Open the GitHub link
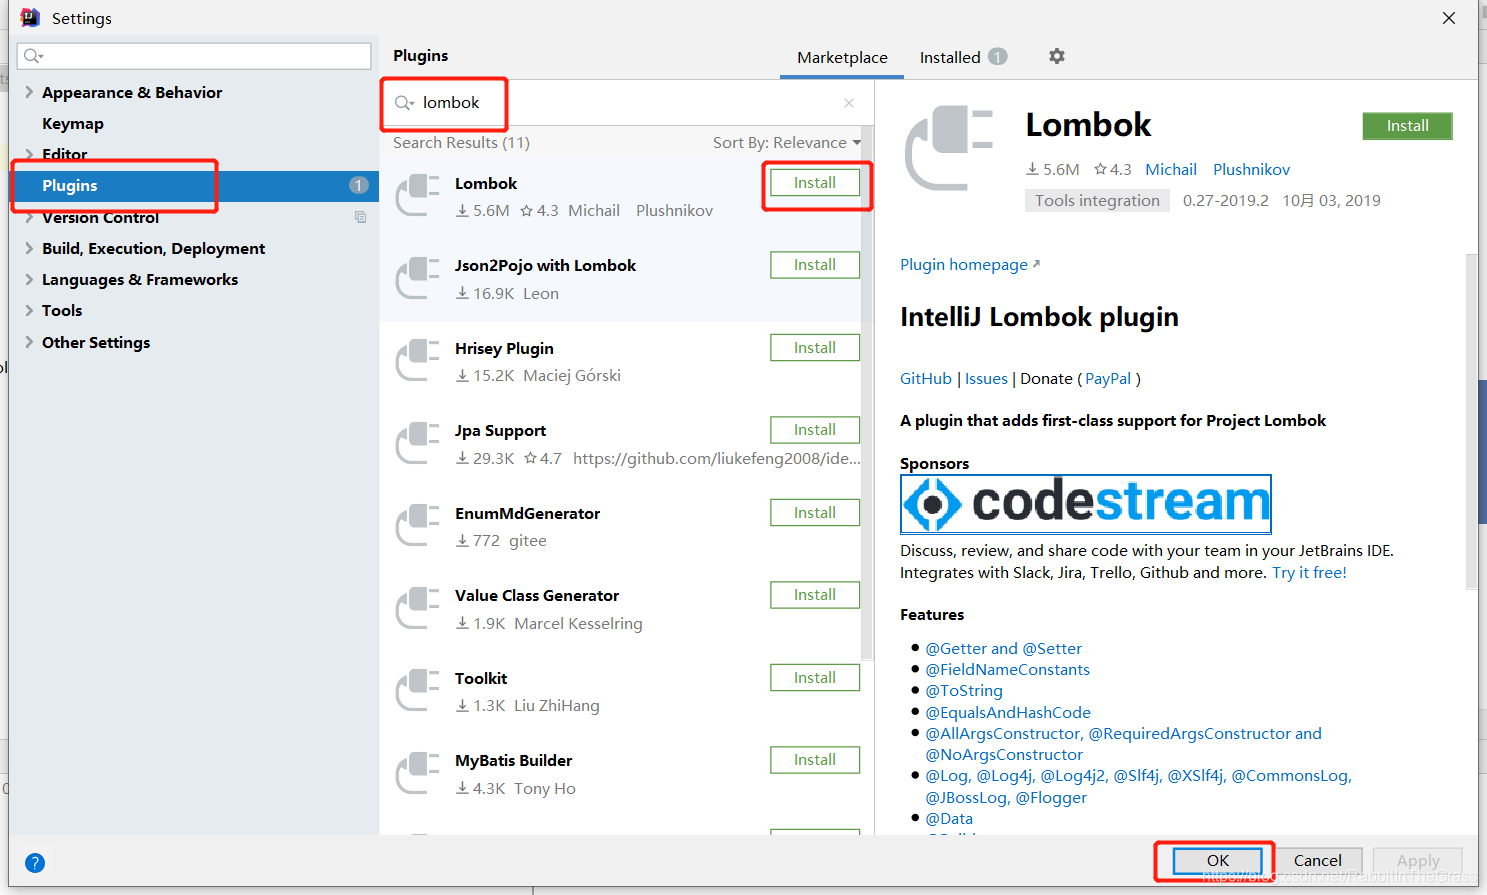This screenshot has width=1487, height=895. [x=926, y=379]
